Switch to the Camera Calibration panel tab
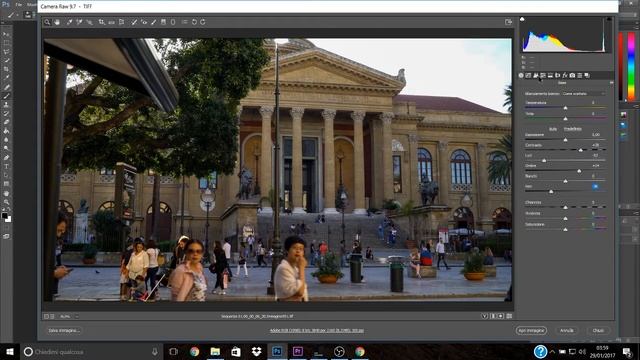The width and height of the screenshot is (640, 360). pyautogui.click(x=572, y=76)
